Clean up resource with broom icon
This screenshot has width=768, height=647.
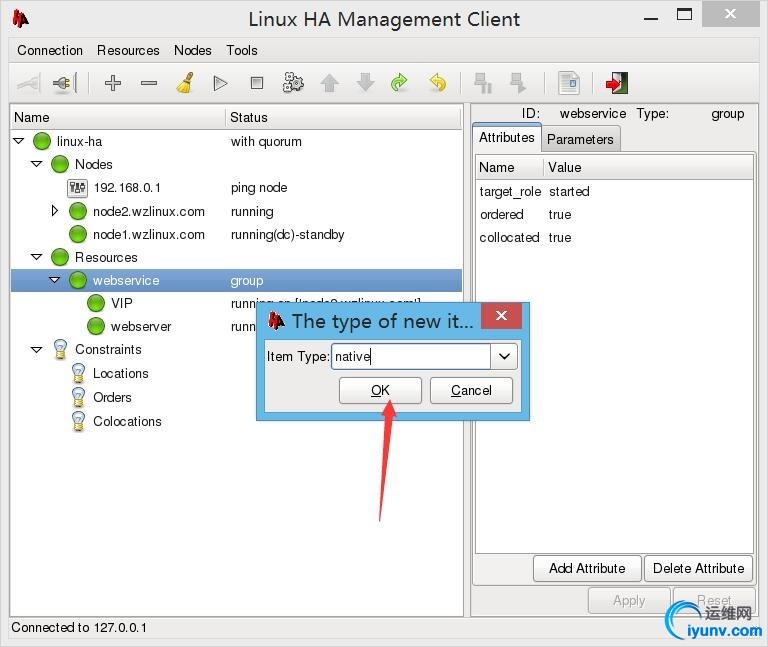[x=185, y=83]
